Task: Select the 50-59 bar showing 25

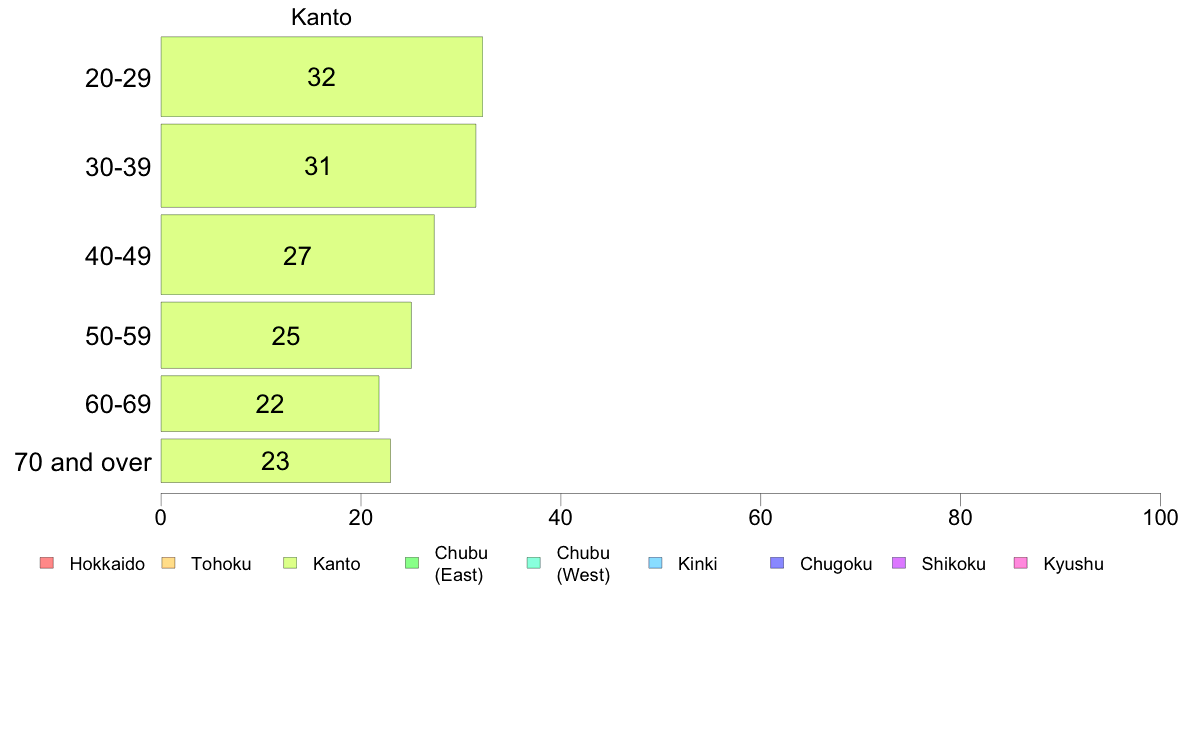Action: click(286, 336)
